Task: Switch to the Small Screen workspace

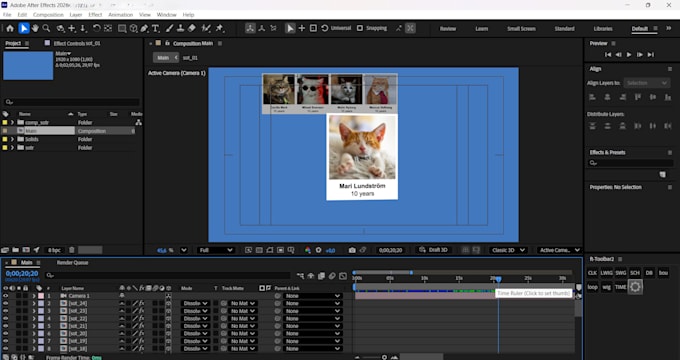Action: click(x=521, y=29)
